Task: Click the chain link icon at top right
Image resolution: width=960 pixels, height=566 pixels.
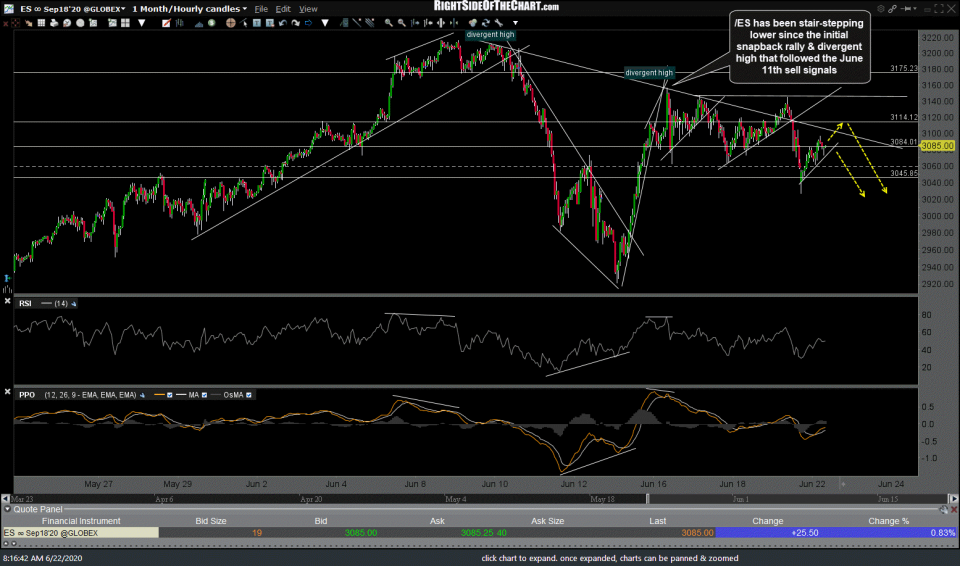Action: click(892, 9)
